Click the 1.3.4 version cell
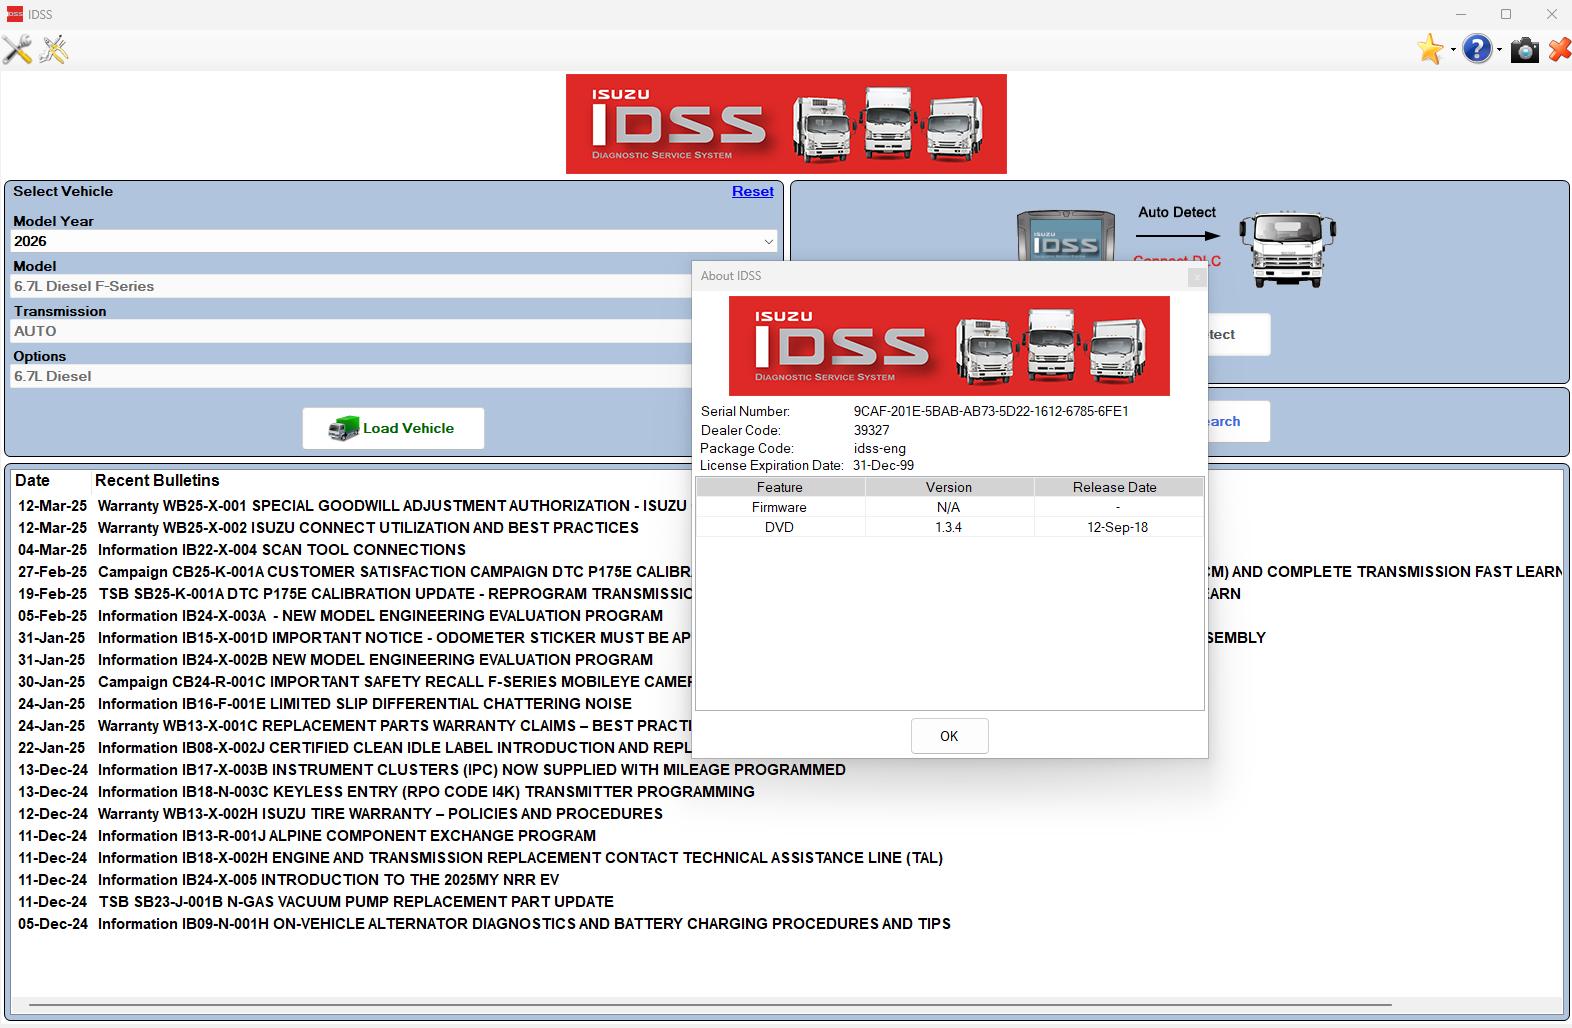This screenshot has height=1028, width=1572. tap(949, 527)
